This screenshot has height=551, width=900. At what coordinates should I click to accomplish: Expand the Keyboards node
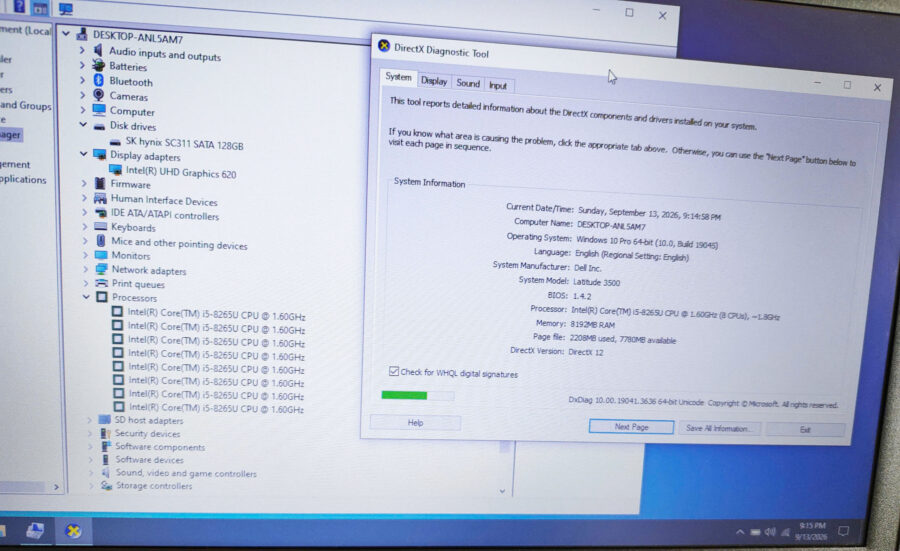click(x=85, y=226)
